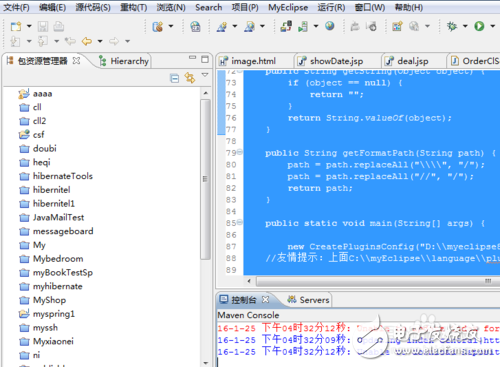The height and width of the screenshot is (367, 500).
Task: Click the package explorer scroll-up arrow
Action: click(205, 93)
